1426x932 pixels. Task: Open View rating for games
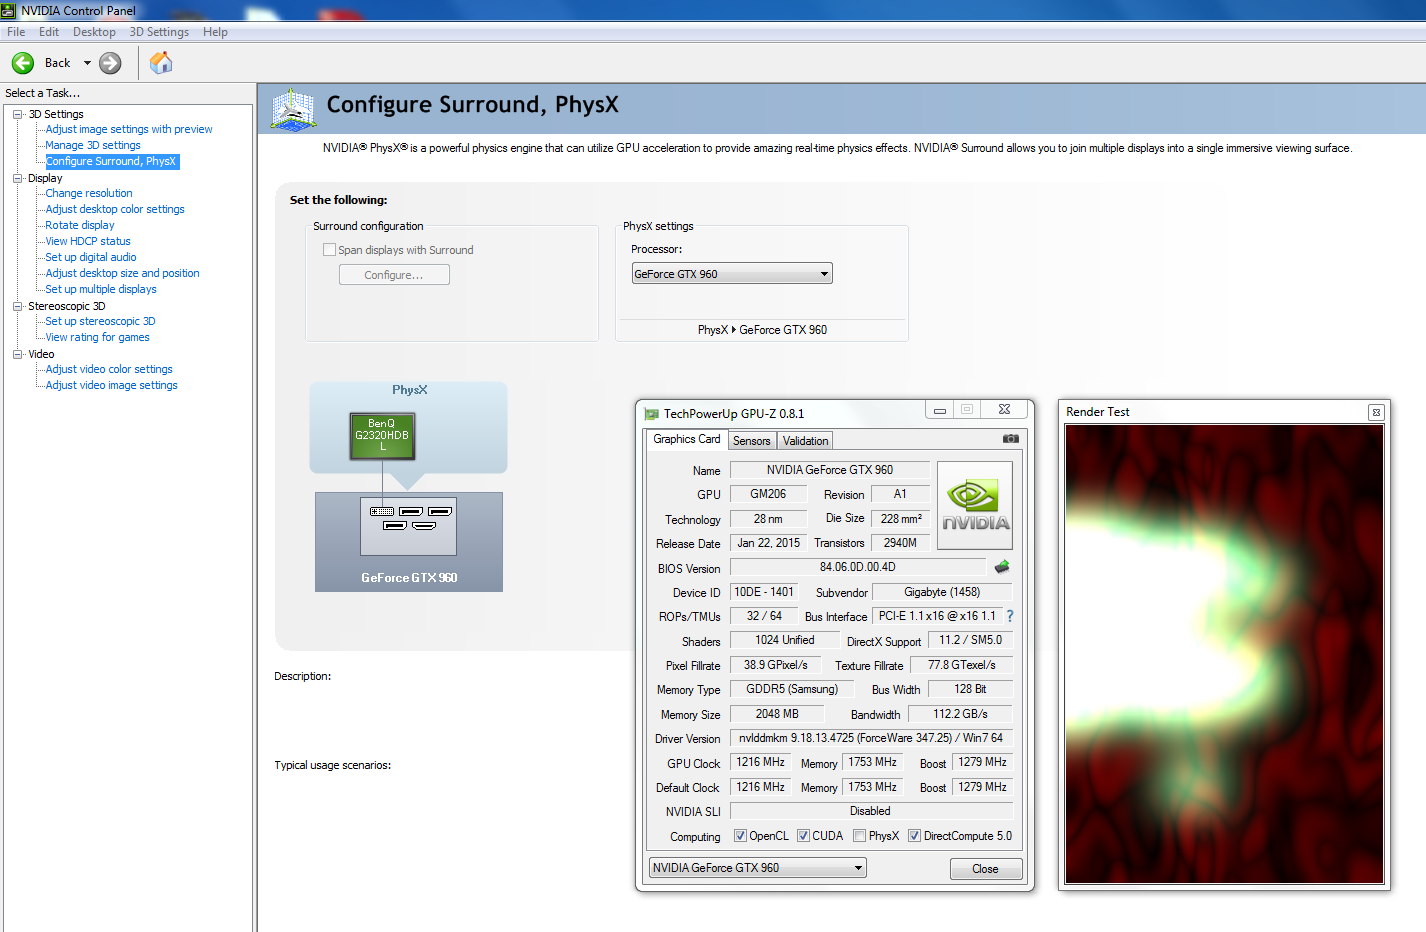97,337
